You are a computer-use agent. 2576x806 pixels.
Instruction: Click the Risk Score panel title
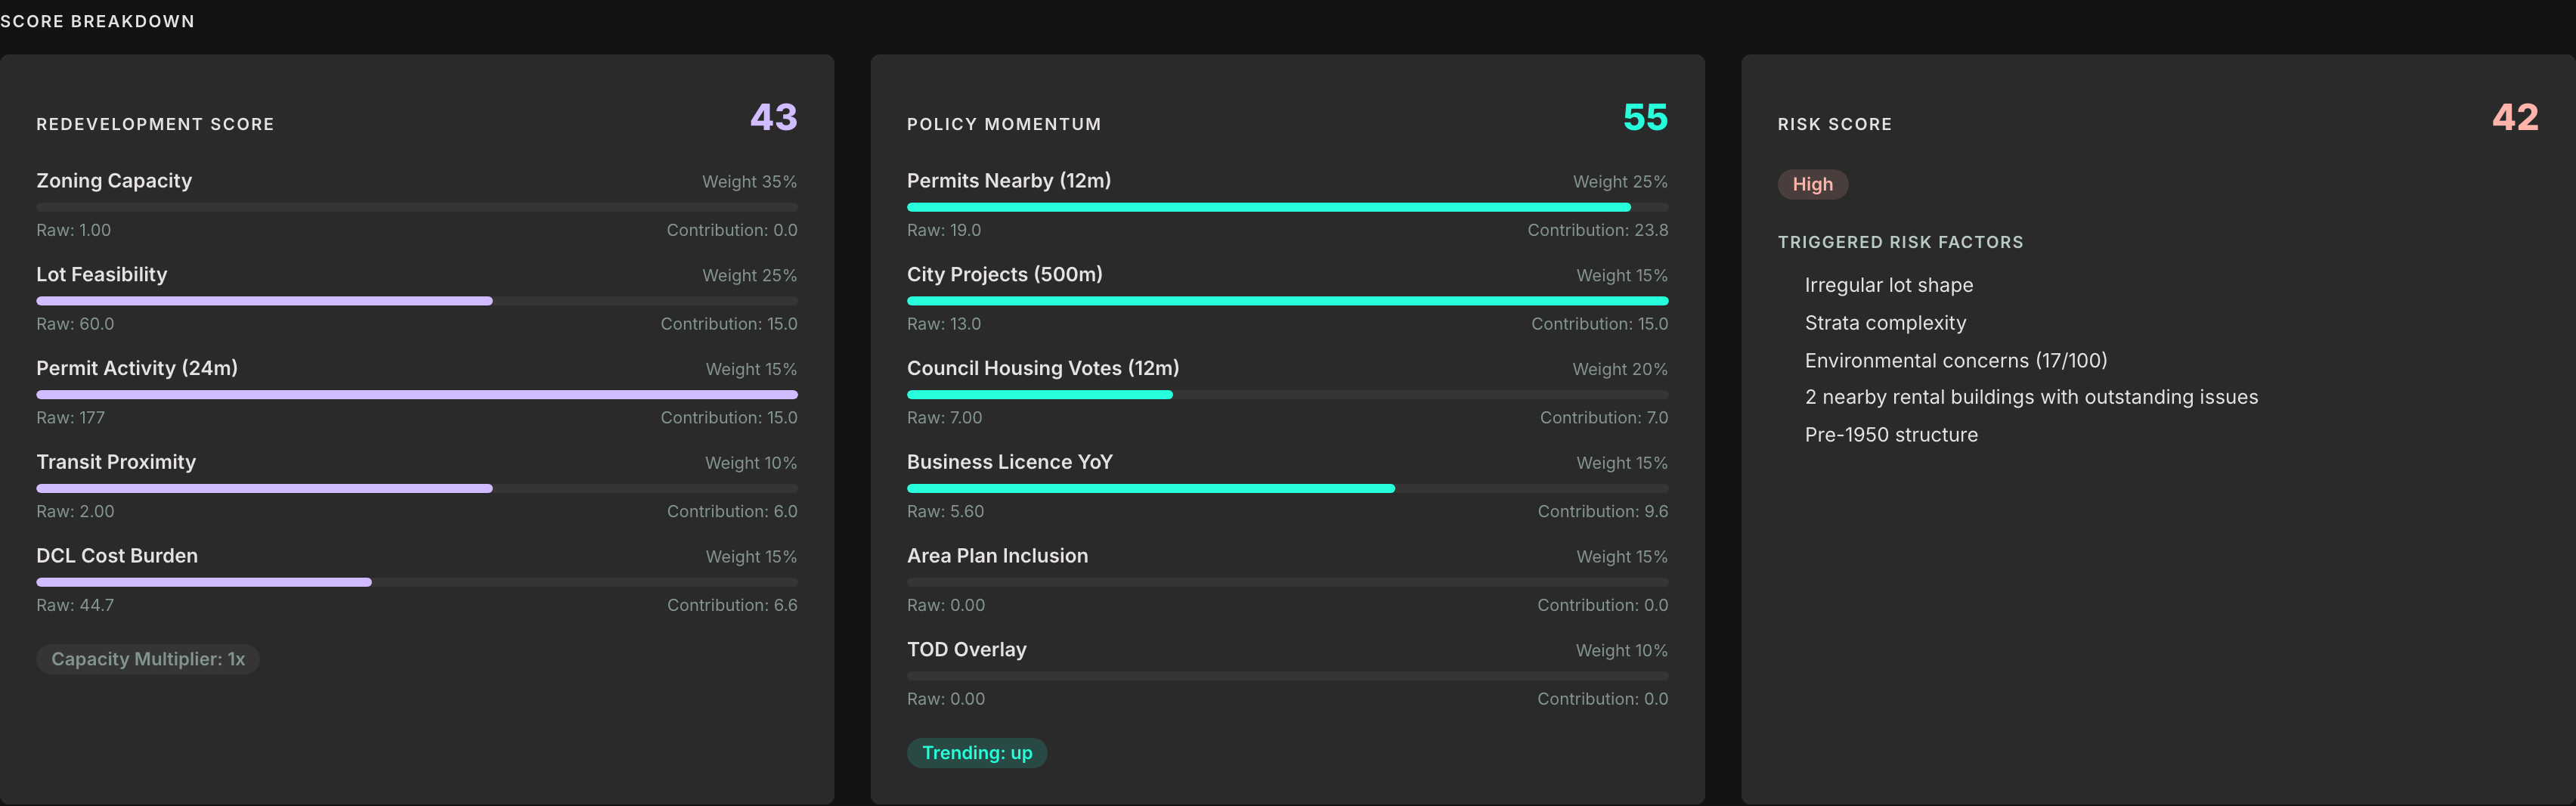(1834, 124)
